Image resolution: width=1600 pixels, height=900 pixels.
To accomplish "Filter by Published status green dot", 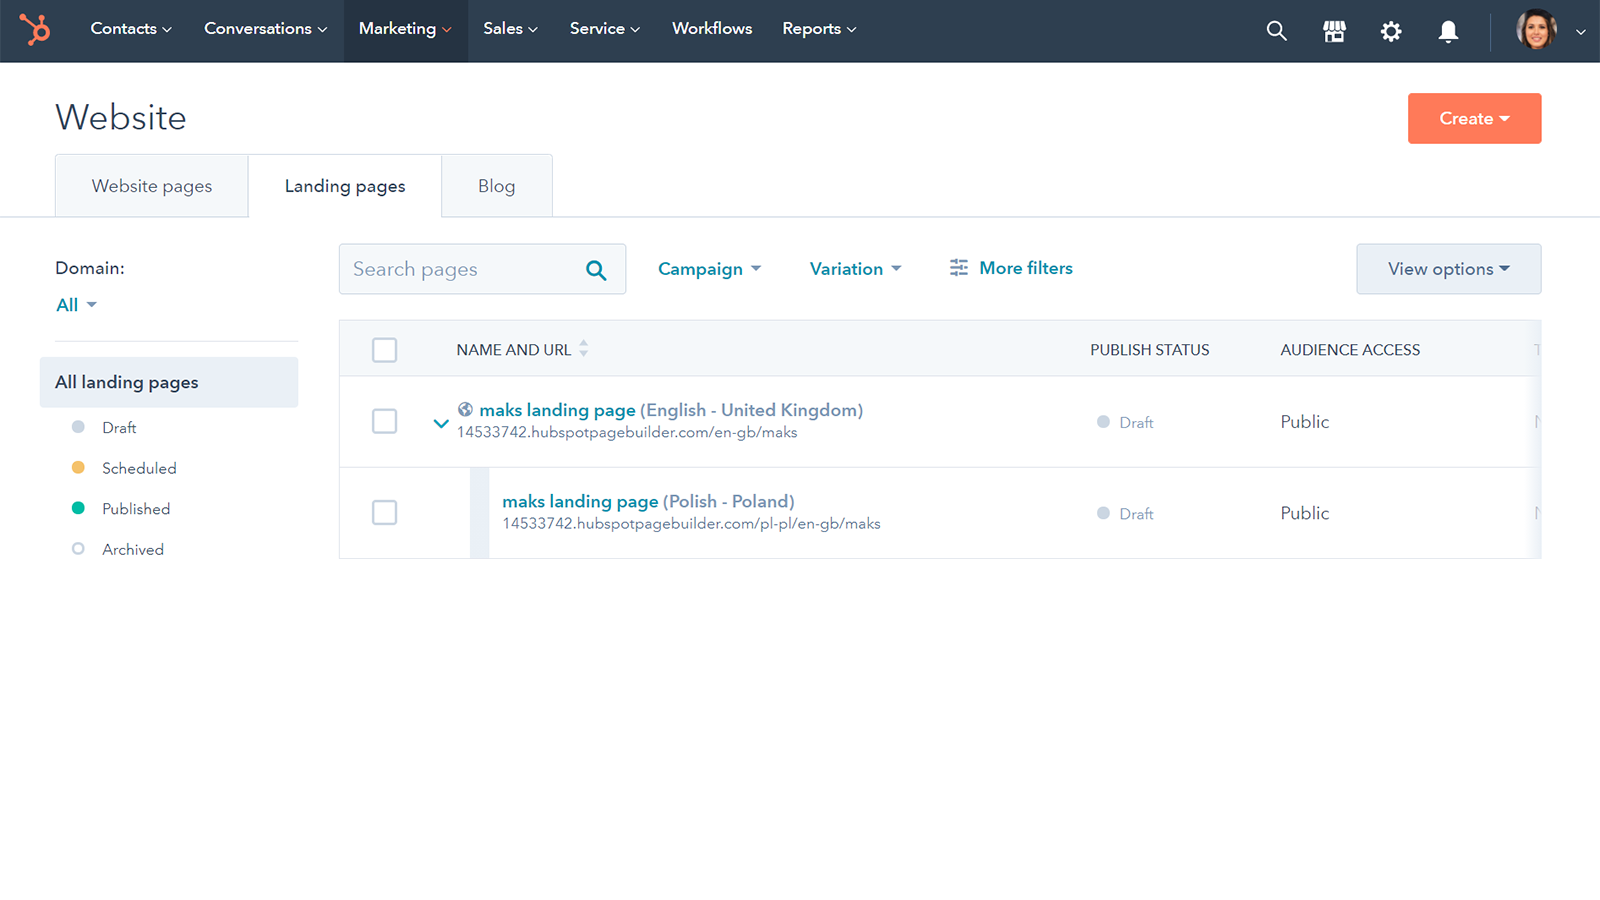I will click(79, 509).
